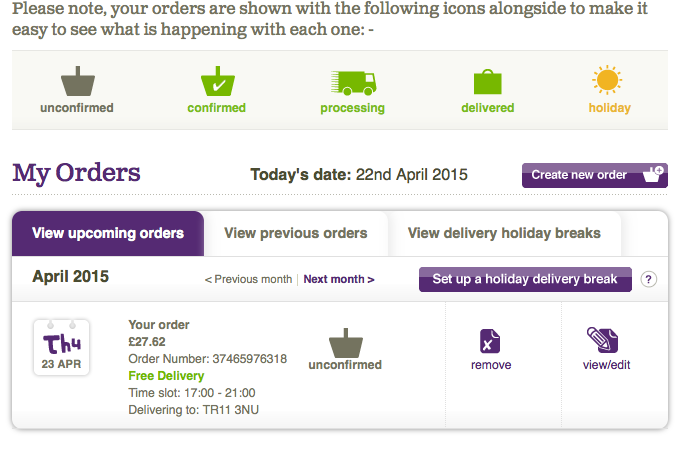Open the View previous orders tab
This screenshot has height=459, width=682.
pos(296,234)
